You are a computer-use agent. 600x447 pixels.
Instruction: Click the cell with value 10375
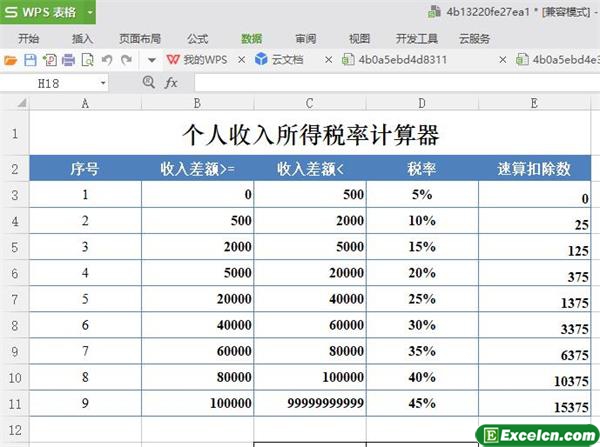(x=534, y=377)
